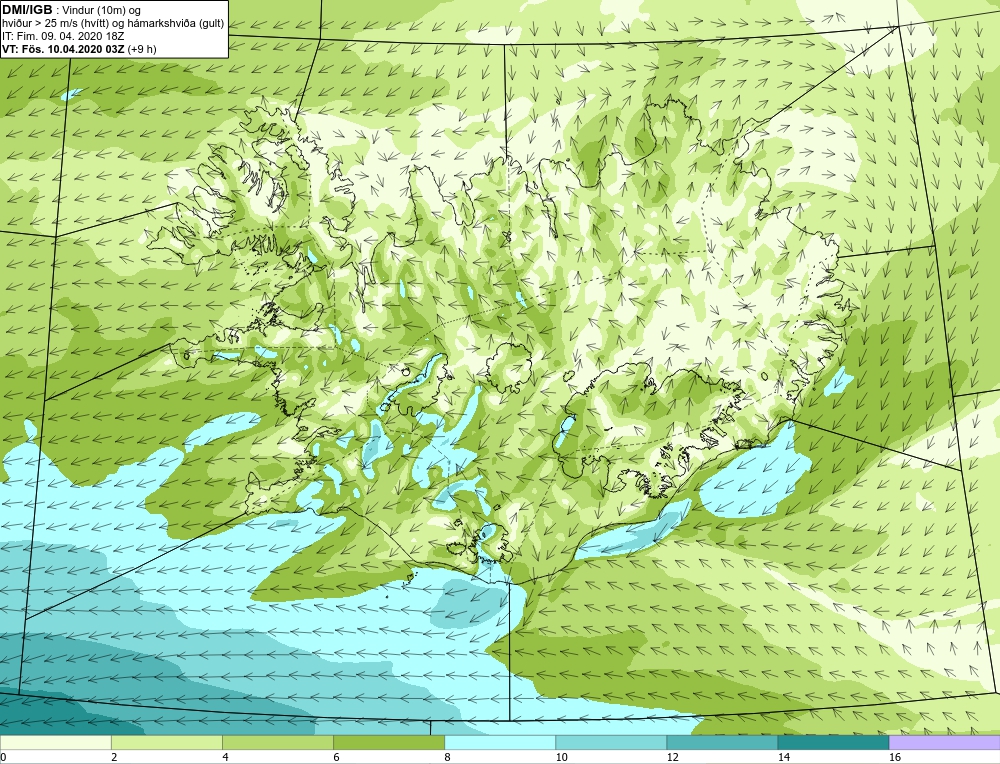Click the '4' scale label
Viewport: 1000px width, 764px height.
click(225, 757)
